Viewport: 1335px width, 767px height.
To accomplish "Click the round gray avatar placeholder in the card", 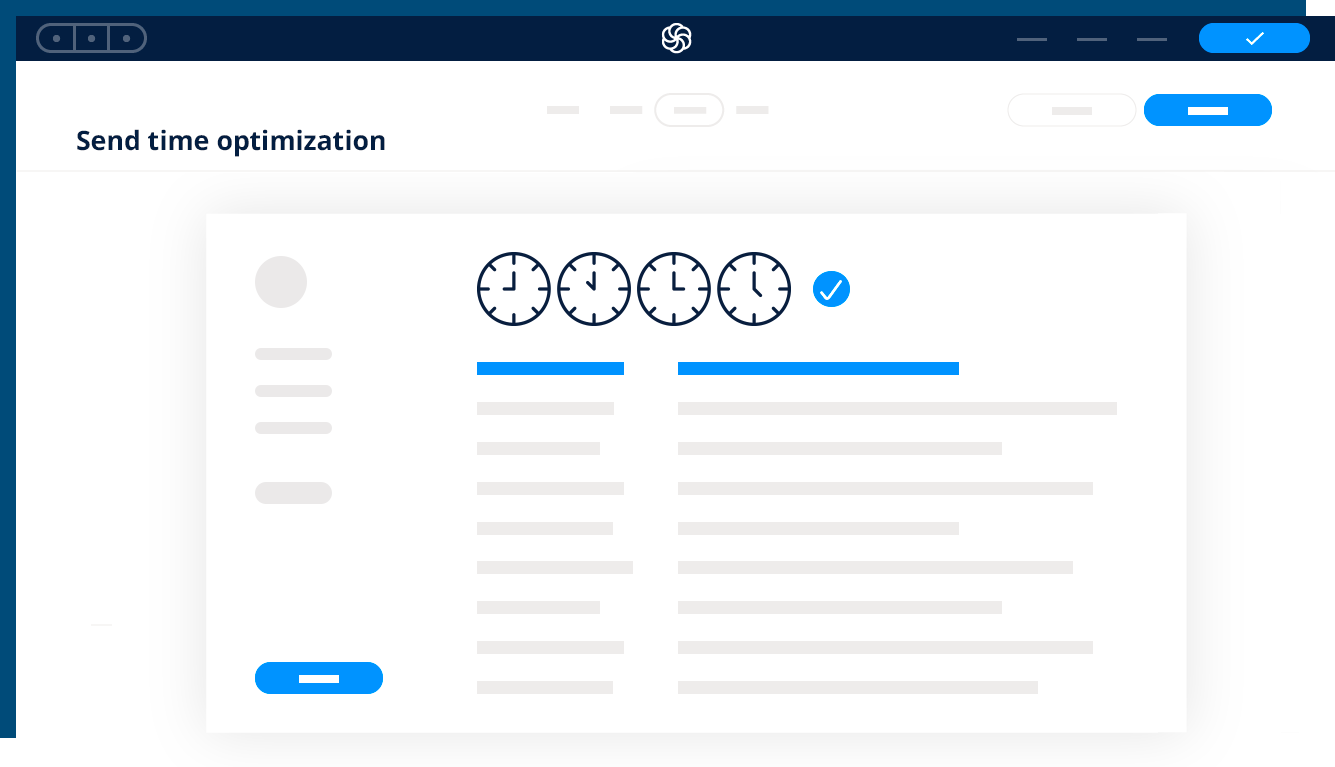I will point(281,282).
